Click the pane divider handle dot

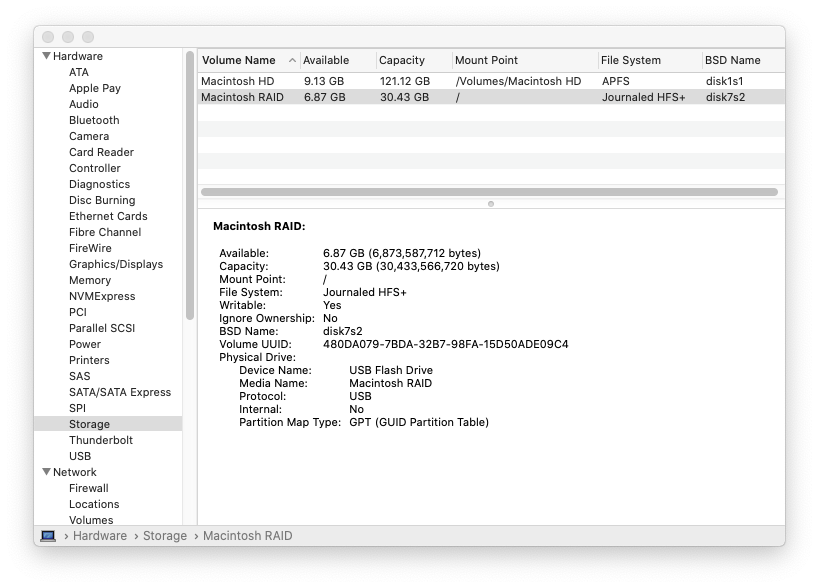491,204
